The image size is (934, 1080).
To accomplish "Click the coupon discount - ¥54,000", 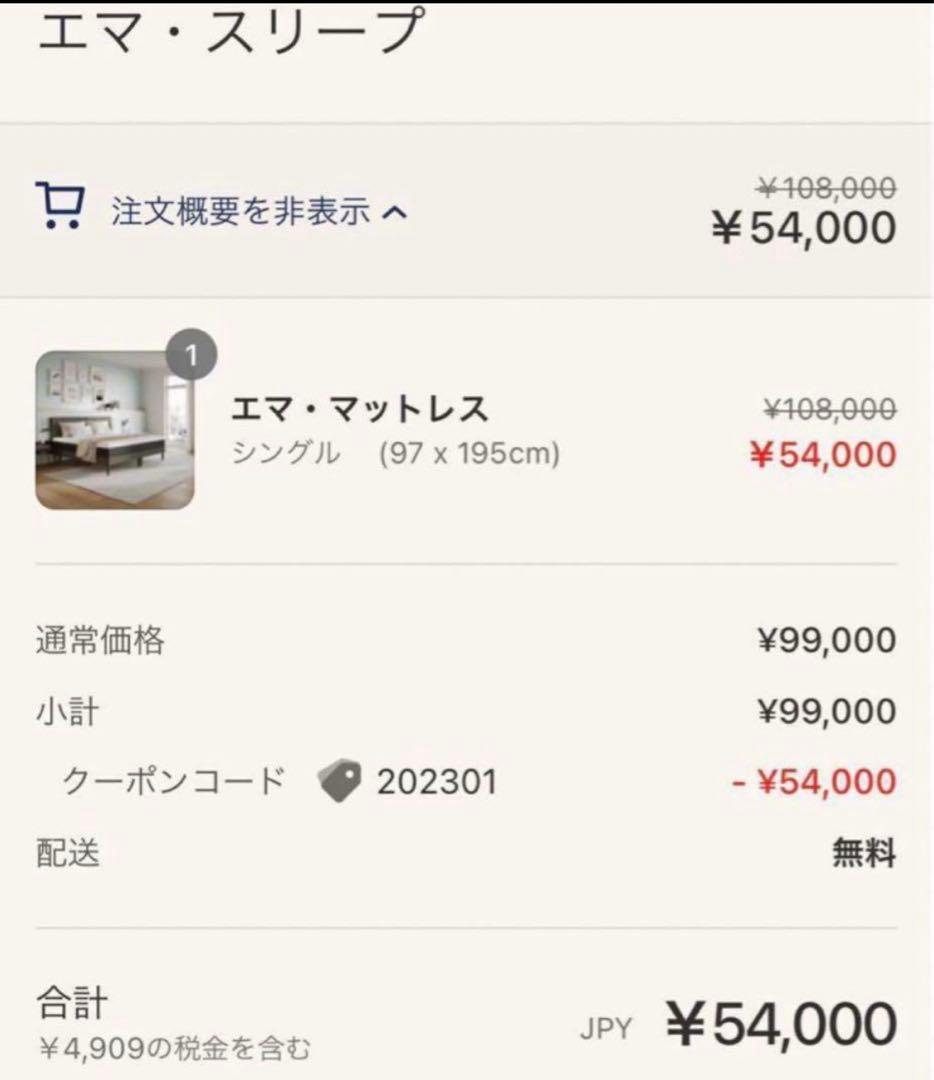I will click(814, 781).
